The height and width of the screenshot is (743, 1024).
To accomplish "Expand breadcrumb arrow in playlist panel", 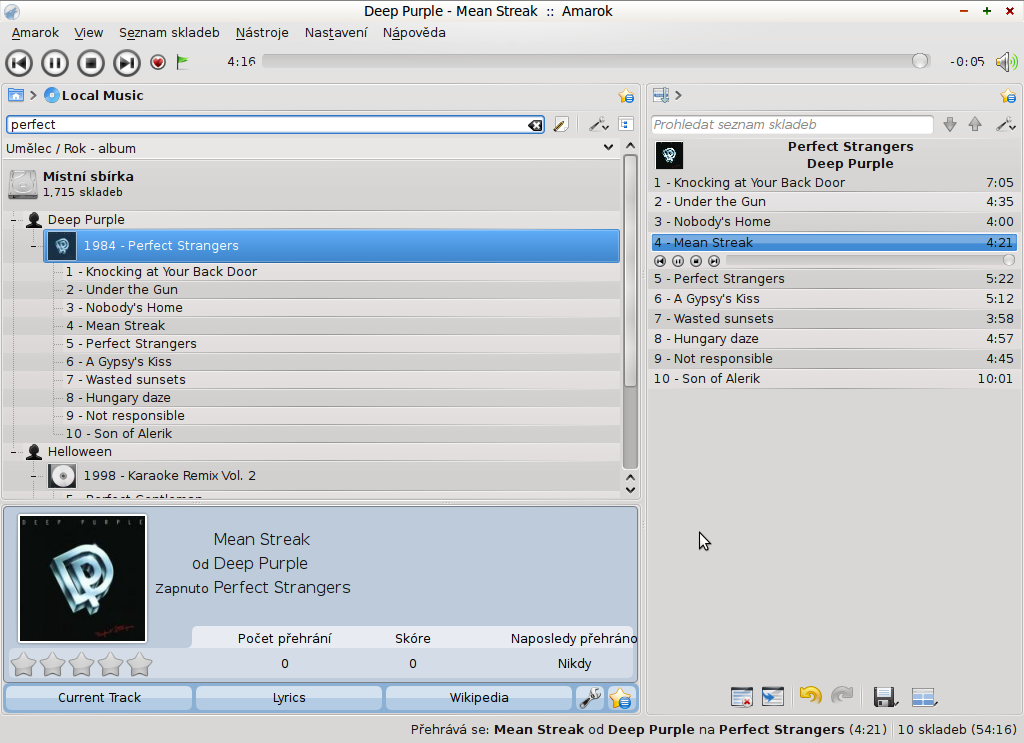I will pyautogui.click(x=679, y=95).
